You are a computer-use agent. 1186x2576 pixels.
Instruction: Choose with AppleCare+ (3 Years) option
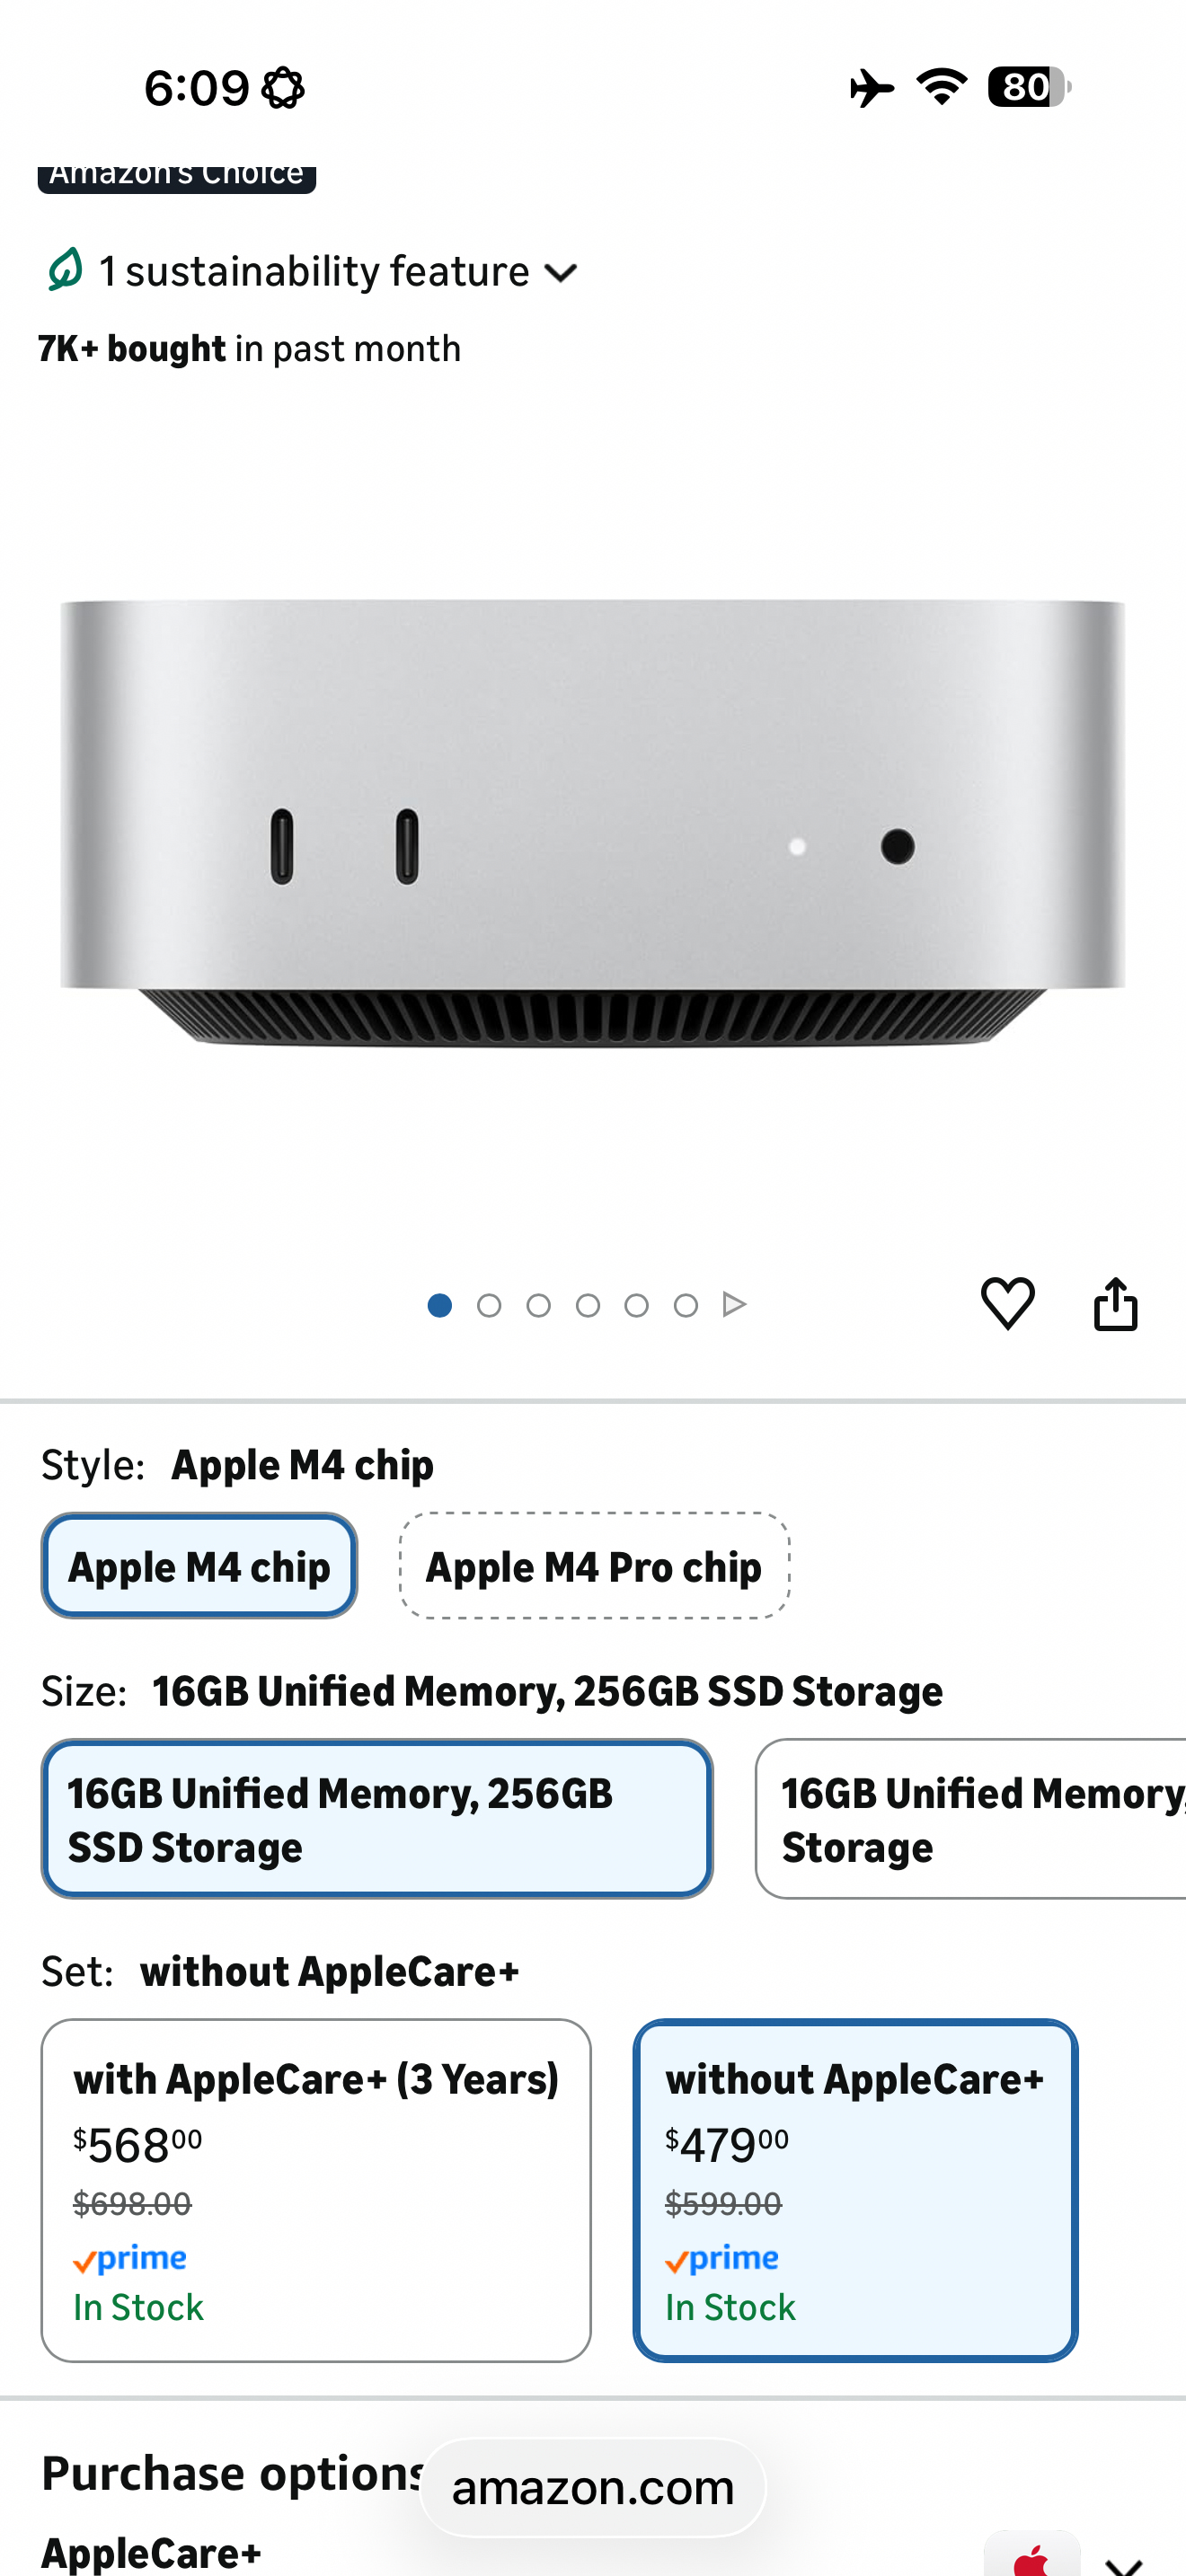(316, 2190)
